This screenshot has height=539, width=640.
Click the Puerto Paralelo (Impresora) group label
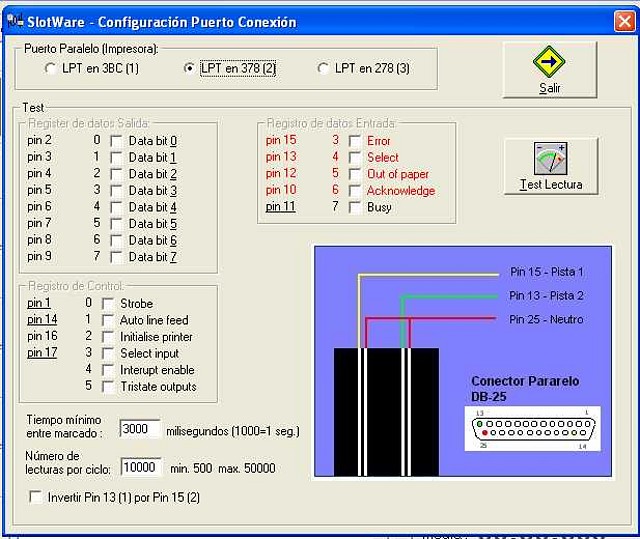[x=91, y=49]
